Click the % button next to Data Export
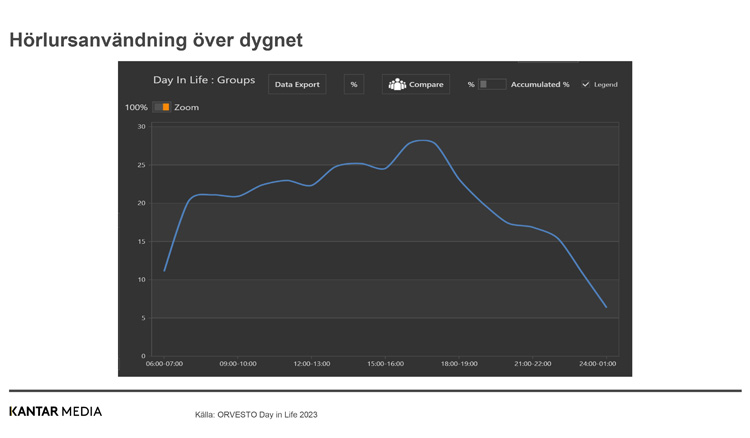Viewport: 750px width, 438px height. (x=353, y=85)
